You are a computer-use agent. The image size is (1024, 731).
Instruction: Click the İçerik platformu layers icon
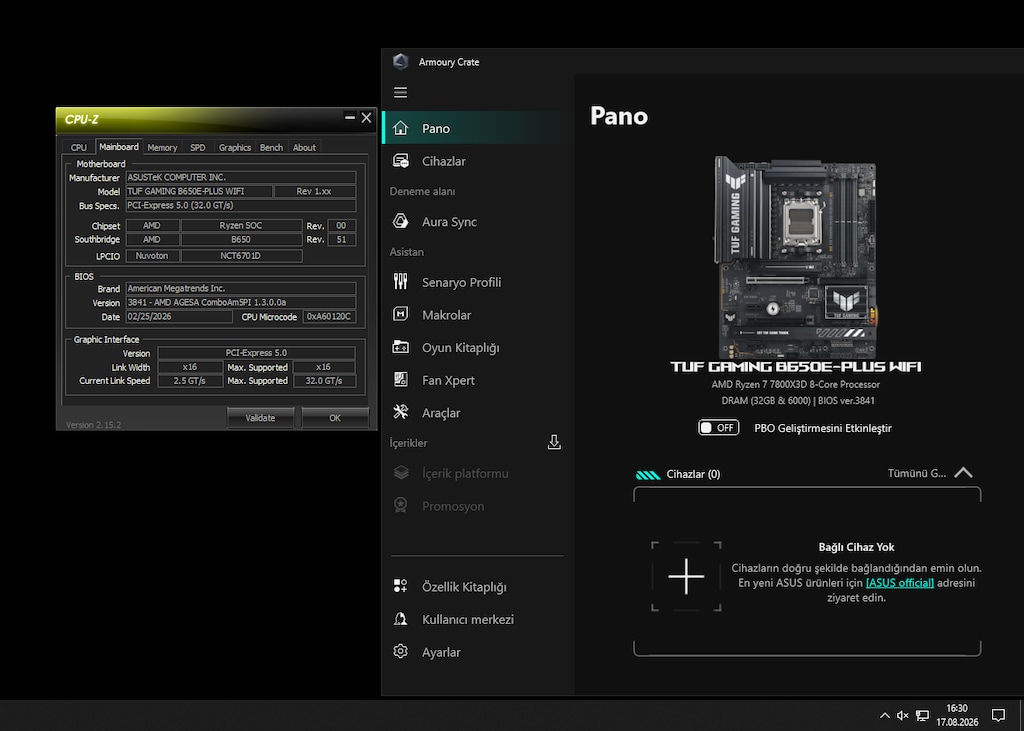(401, 472)
